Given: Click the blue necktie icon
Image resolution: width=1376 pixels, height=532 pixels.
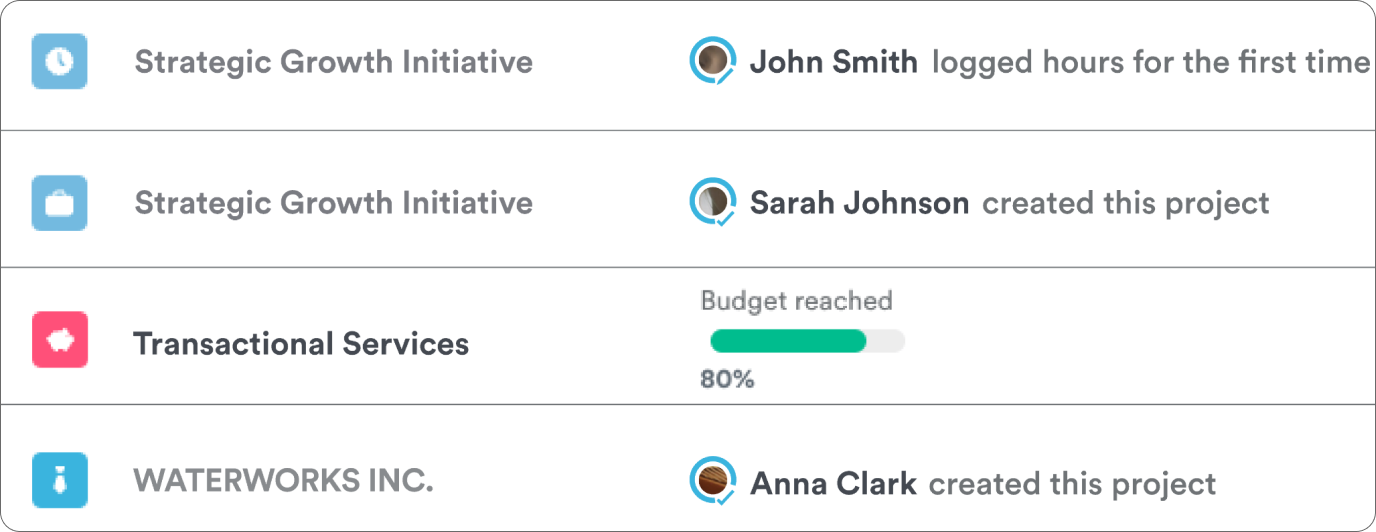Looking at the screenshot, I should [59, 480].
